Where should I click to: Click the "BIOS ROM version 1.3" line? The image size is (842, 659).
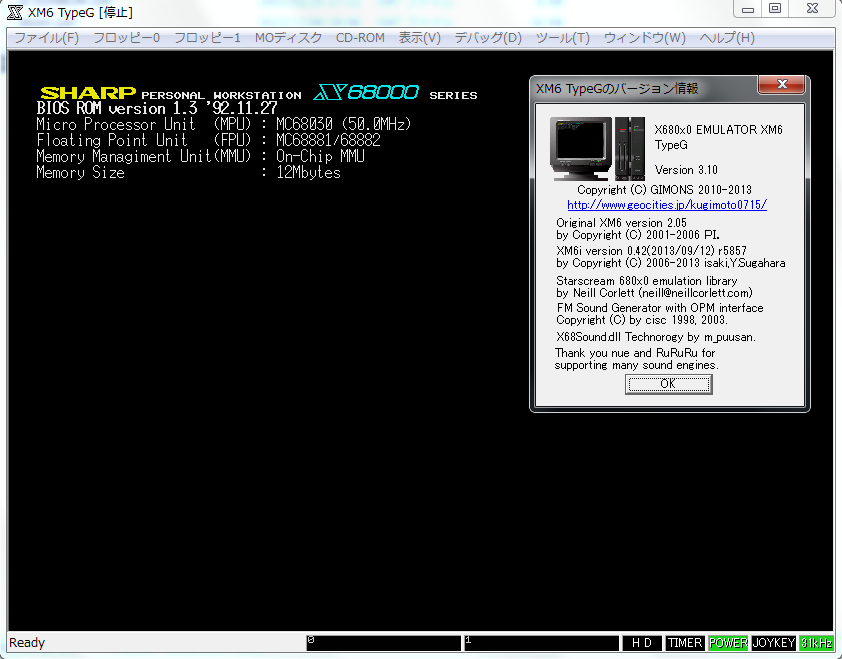coord(157,108)
